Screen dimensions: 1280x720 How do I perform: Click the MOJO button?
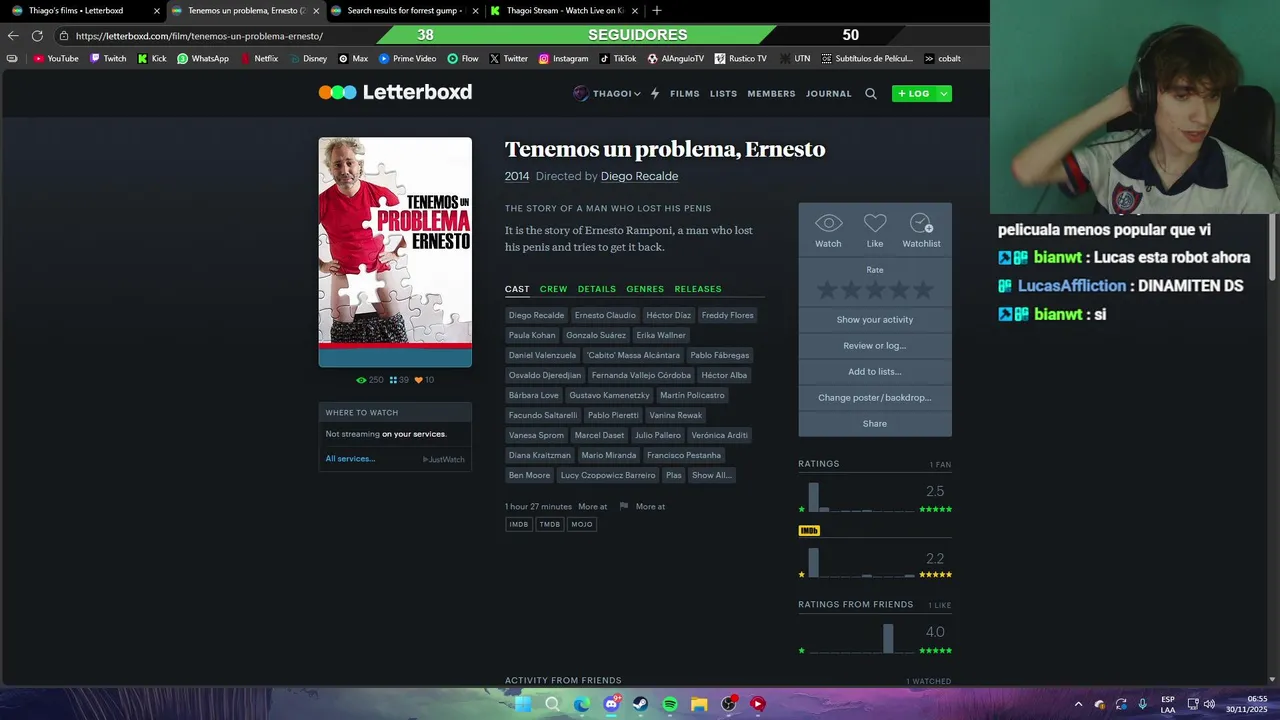582,524
